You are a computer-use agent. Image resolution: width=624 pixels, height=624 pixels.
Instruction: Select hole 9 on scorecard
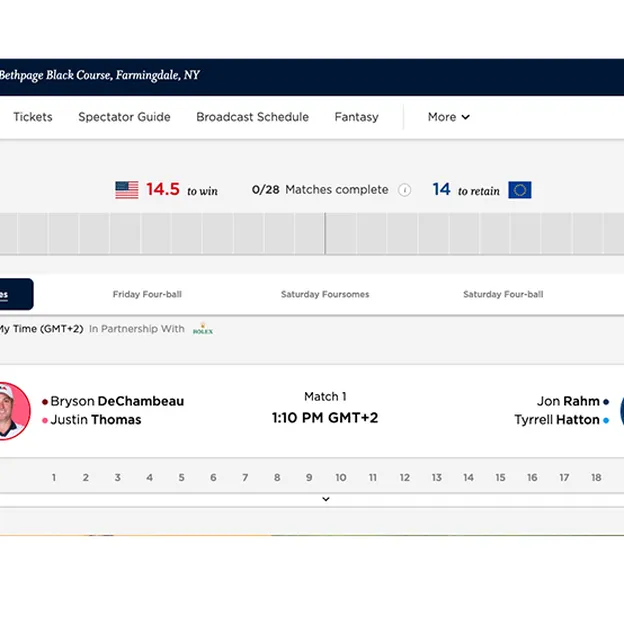pos(309,478)
